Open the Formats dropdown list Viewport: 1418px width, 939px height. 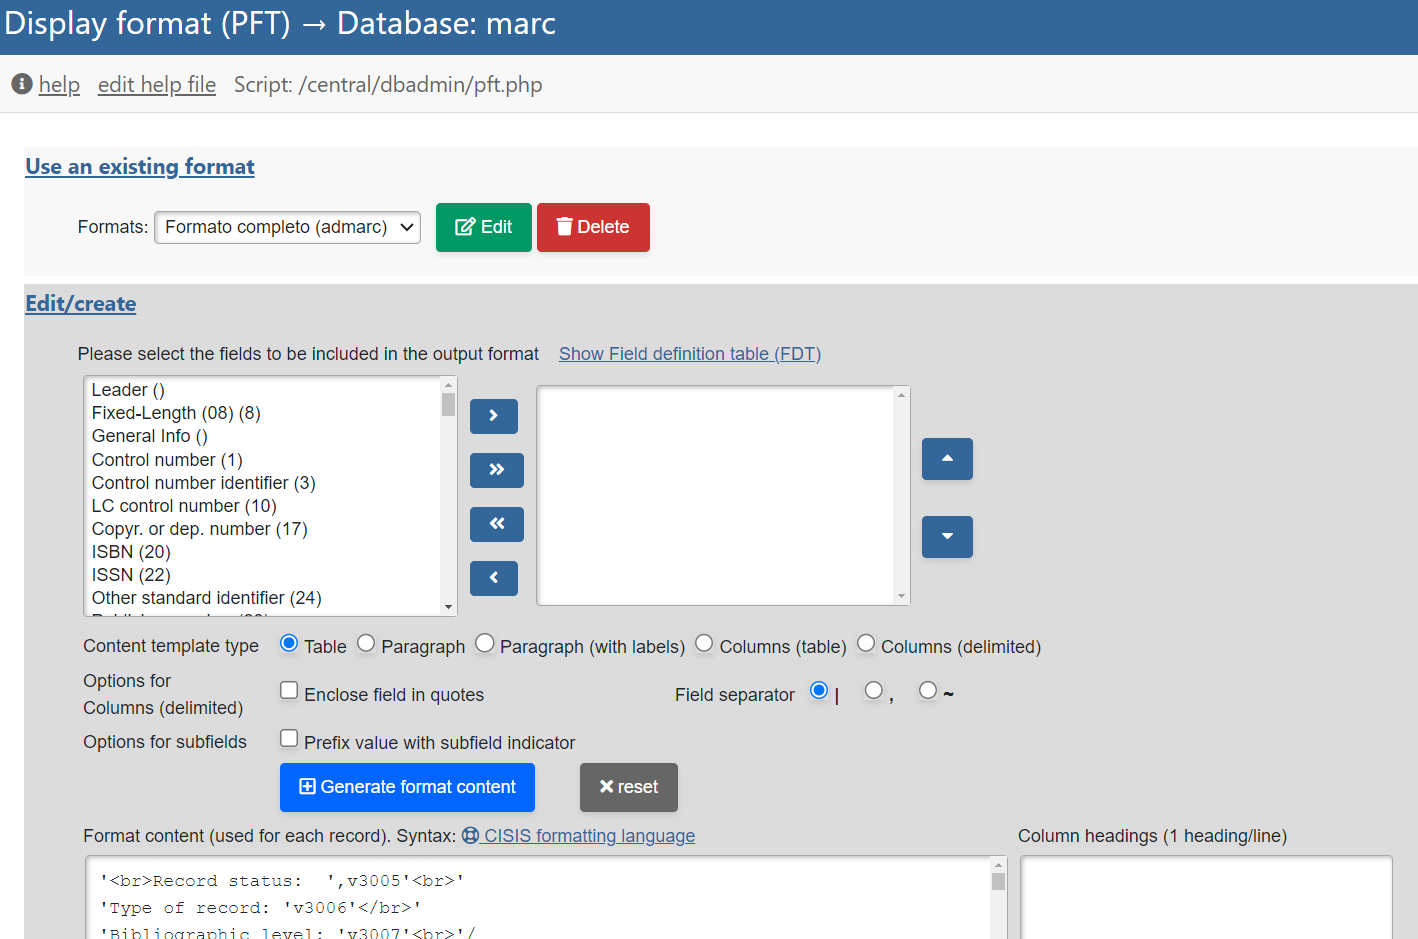point(287,227)
